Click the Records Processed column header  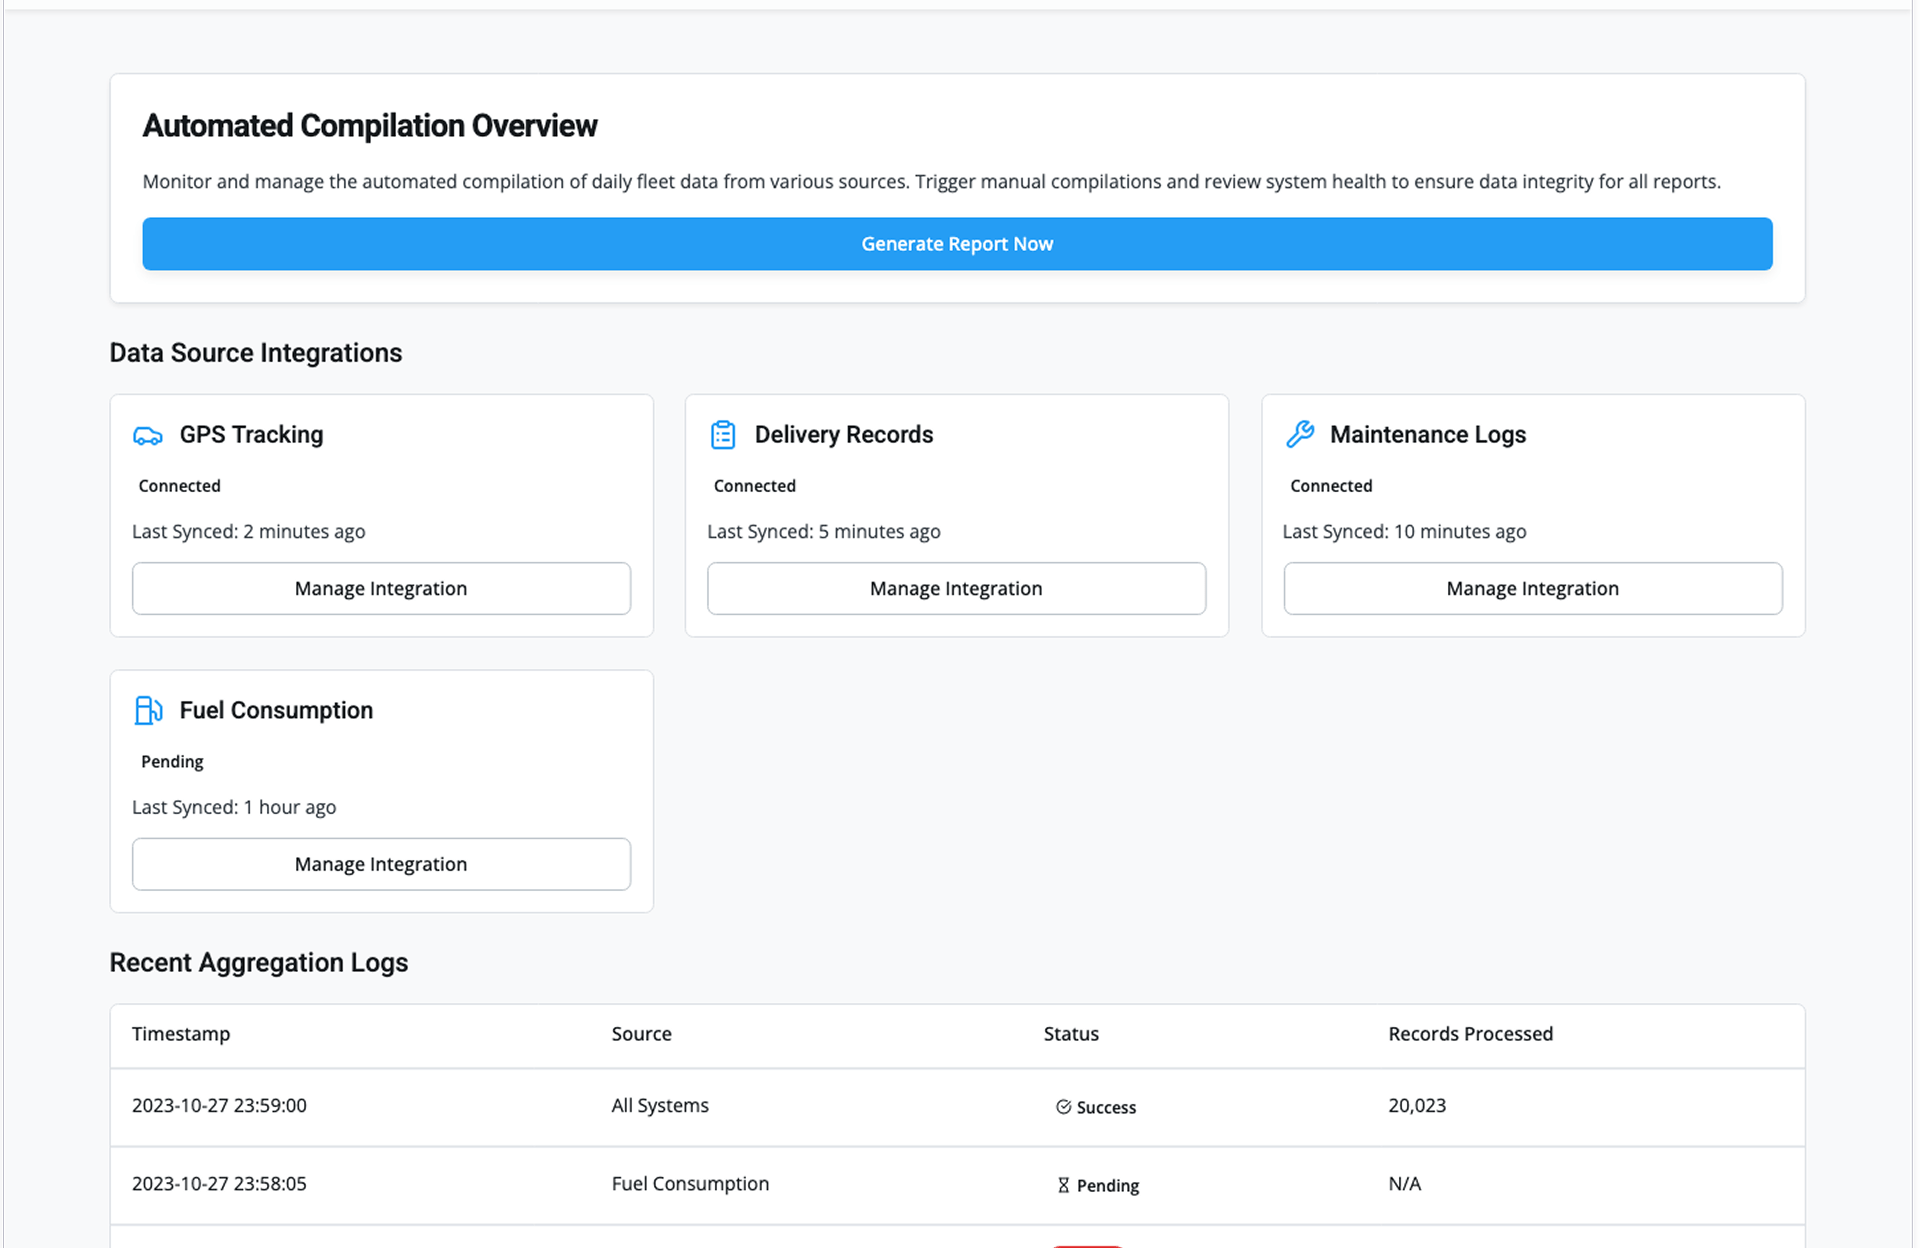pos(1470,1034)
